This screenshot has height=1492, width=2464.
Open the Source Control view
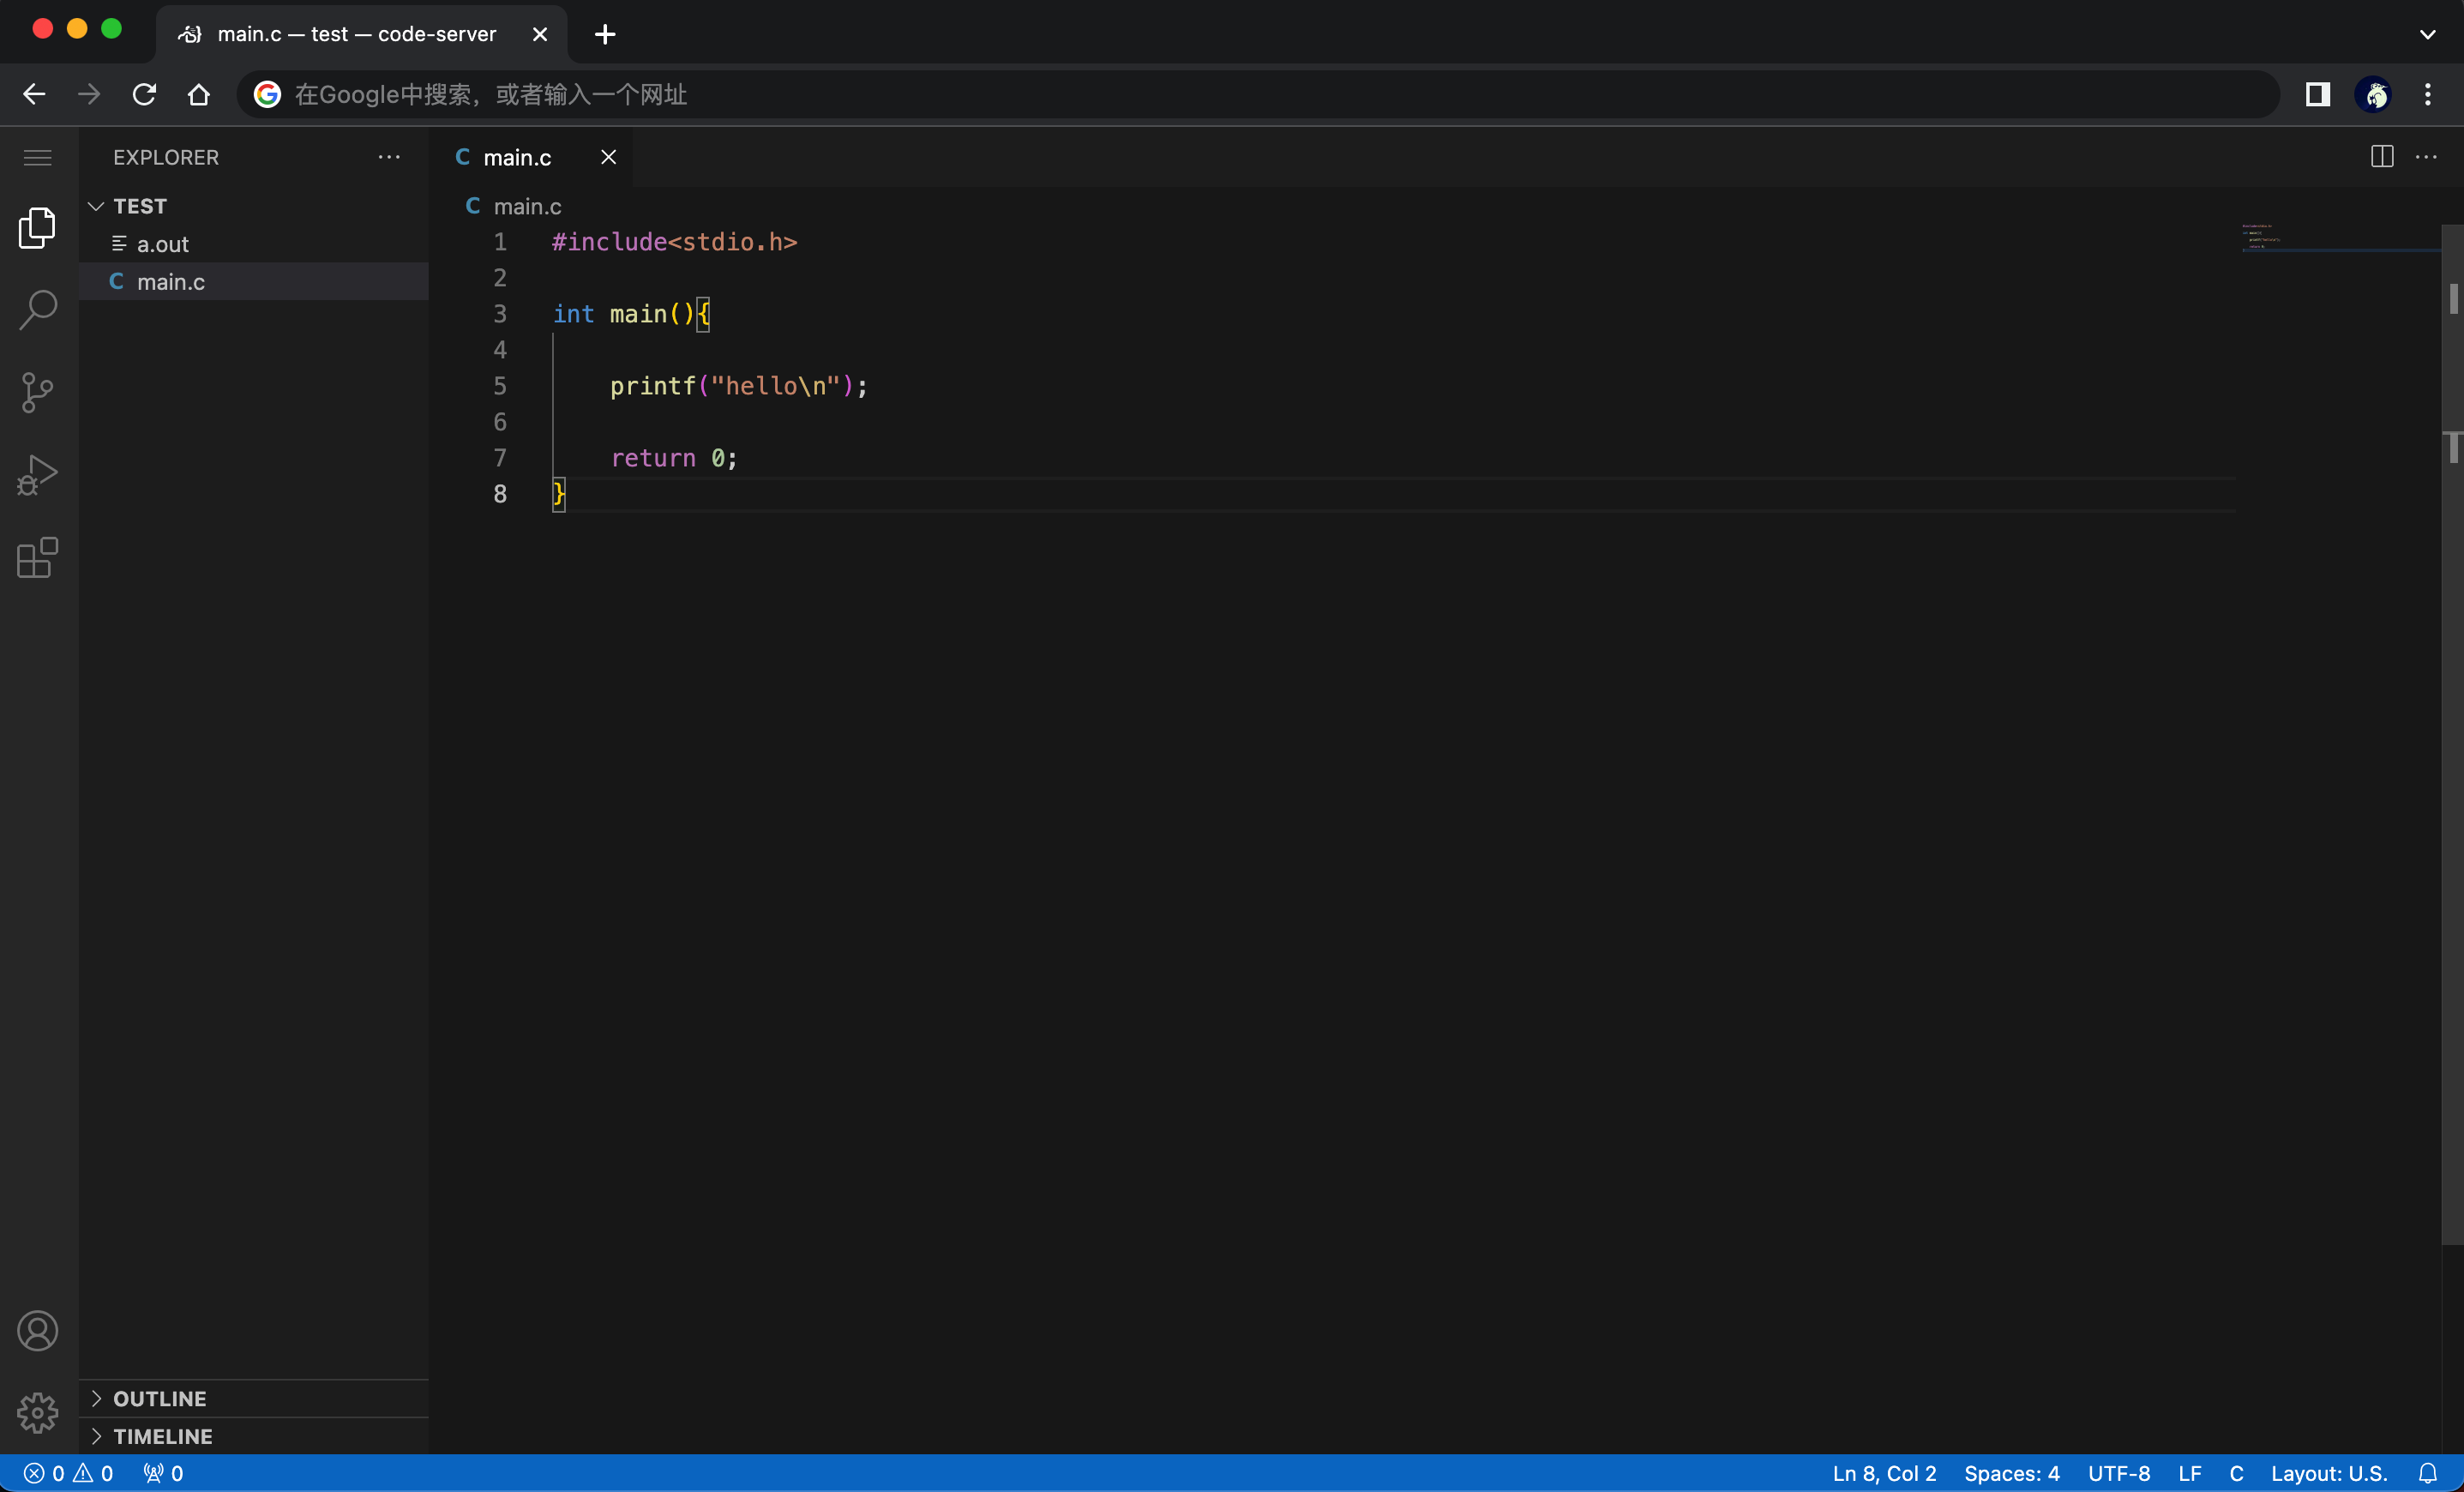tap(38, 392)
